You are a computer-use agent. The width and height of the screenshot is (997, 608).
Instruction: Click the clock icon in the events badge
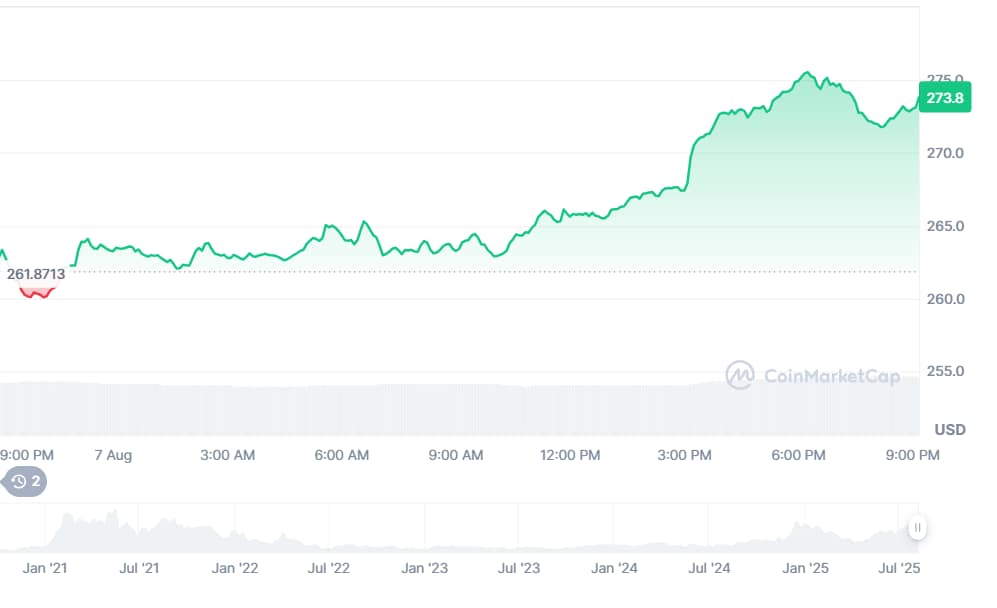[x=18, y=481]
